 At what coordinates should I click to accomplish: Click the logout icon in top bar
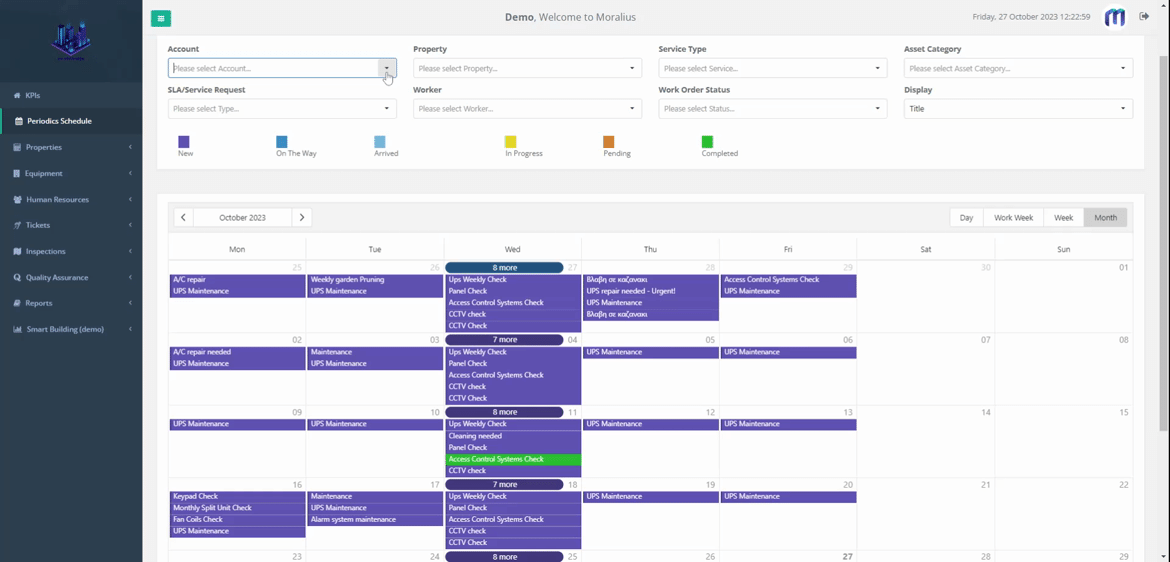point(1144,17)
